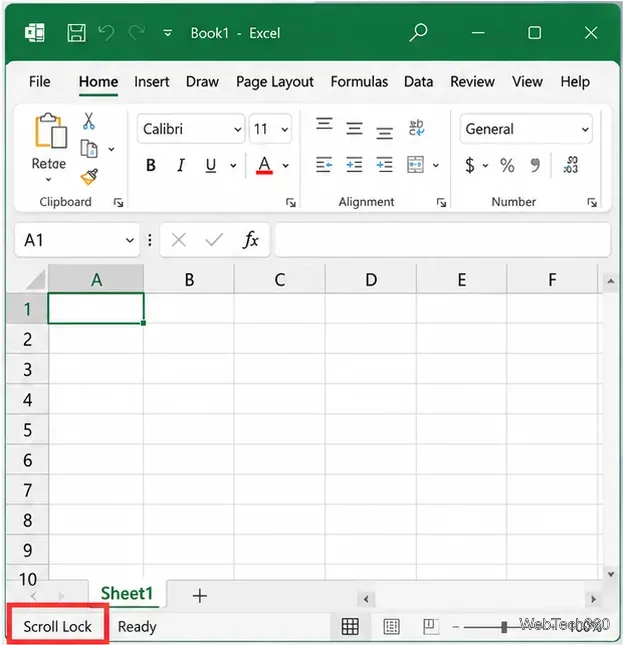Open Font group dialog launcher
The height and width of the screenshot is (645, 623).
pos(291,202)
